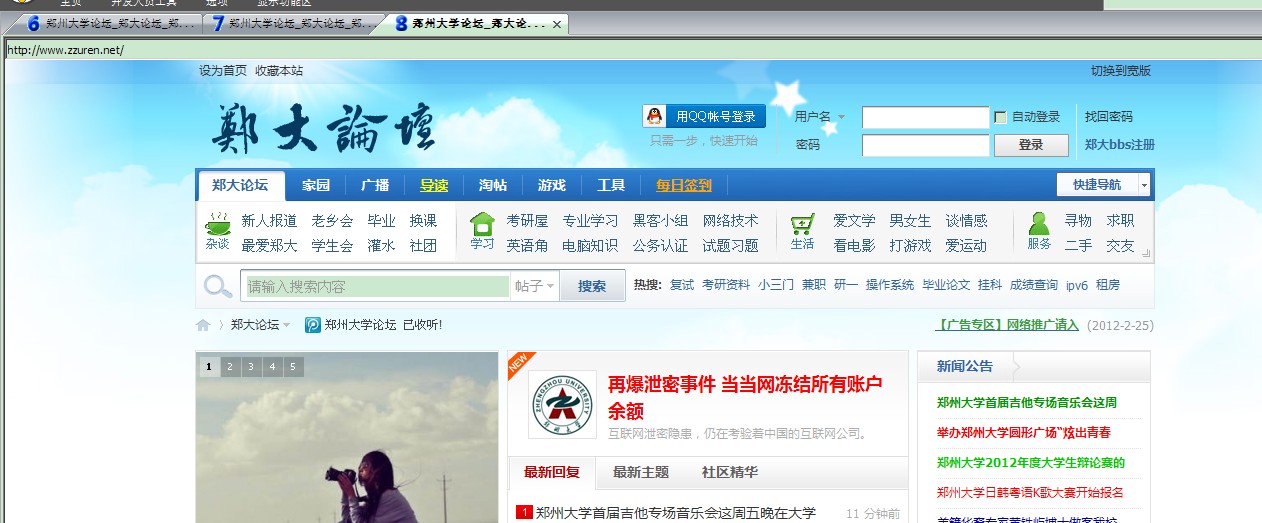
Task: Select the 社区精华 tab
Action: coord(729,472)
